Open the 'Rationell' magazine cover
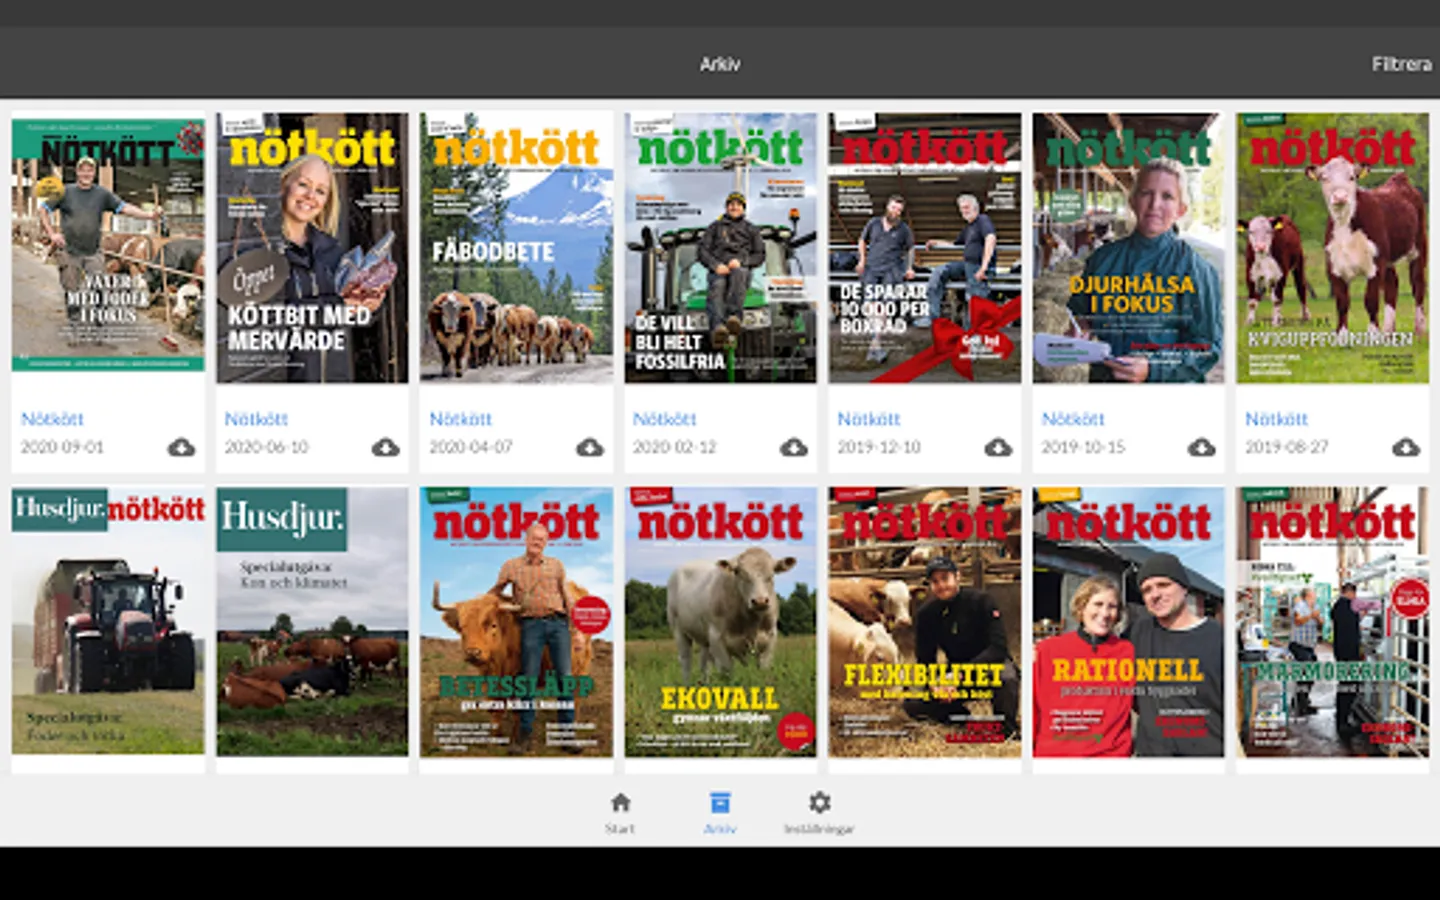1440x900 pixels. point(1129,622)
